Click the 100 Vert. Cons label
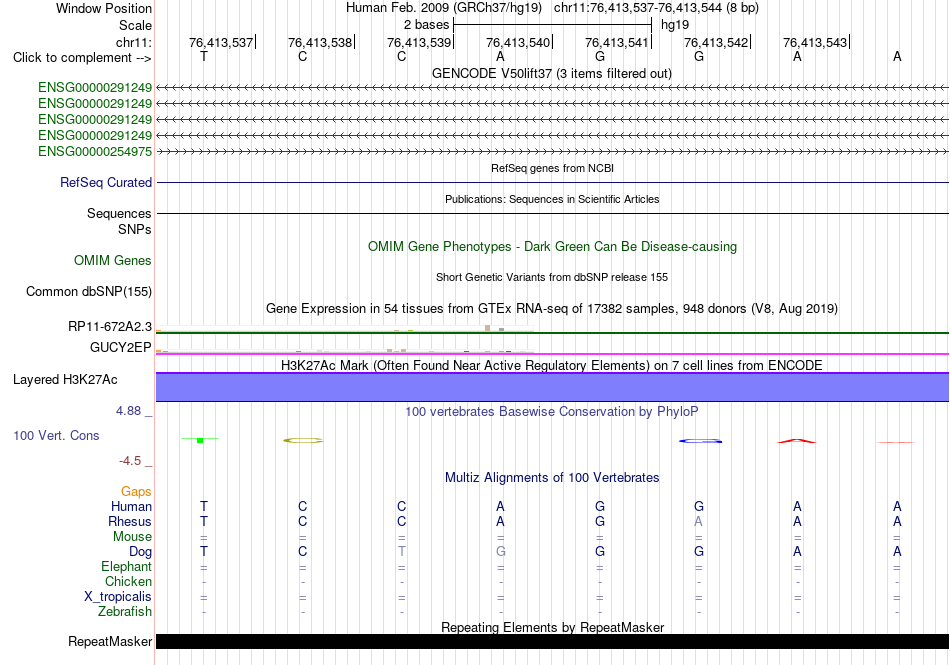Screen dimensions: 950x665 pos(56,435)
